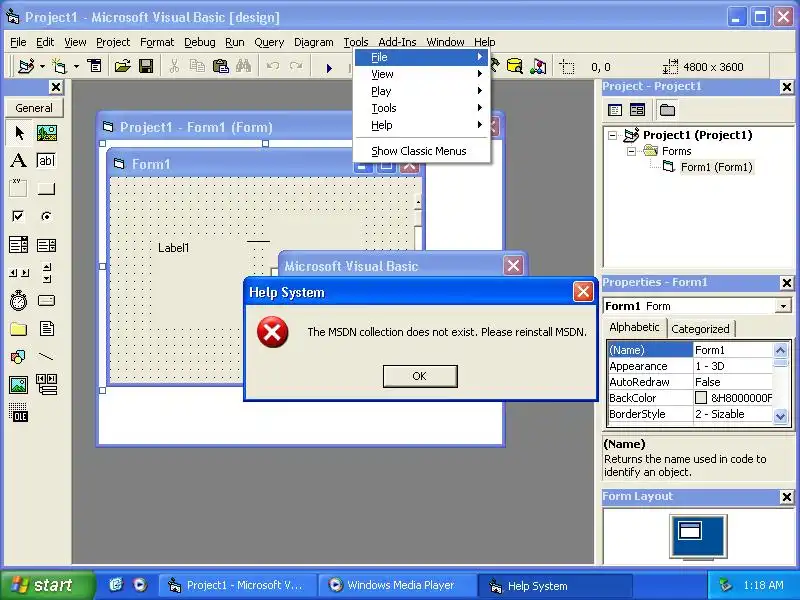Collapse the Project1 (Project1) tree node

(x=612, y=135)
